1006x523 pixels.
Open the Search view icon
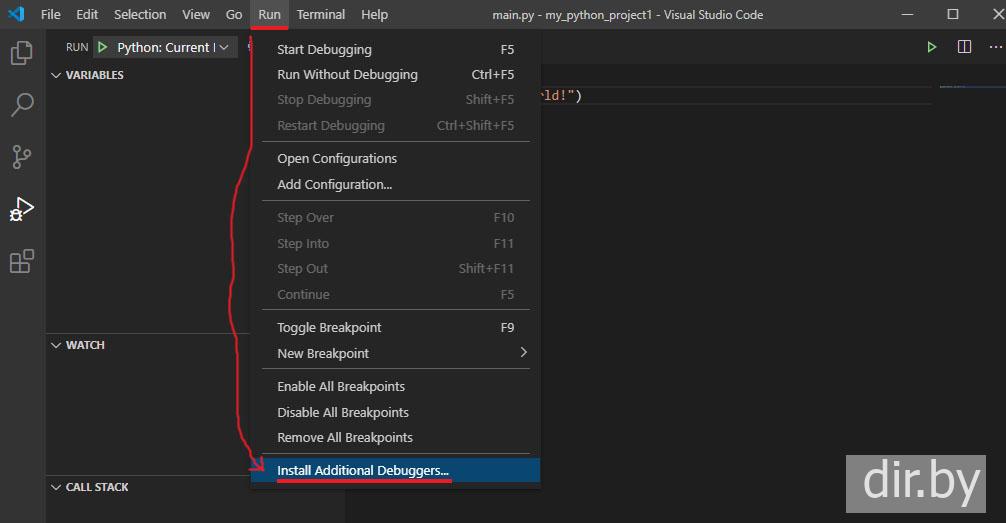(22, 105)
